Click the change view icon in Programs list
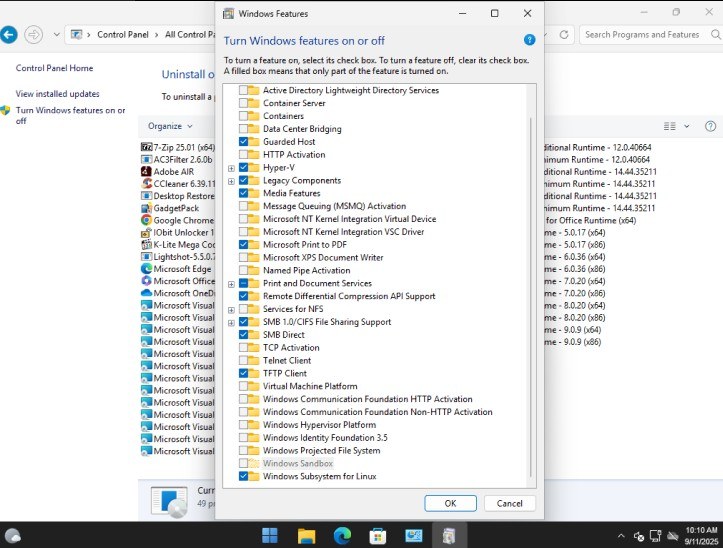723x548 pixels. click(x=670, y=126)
